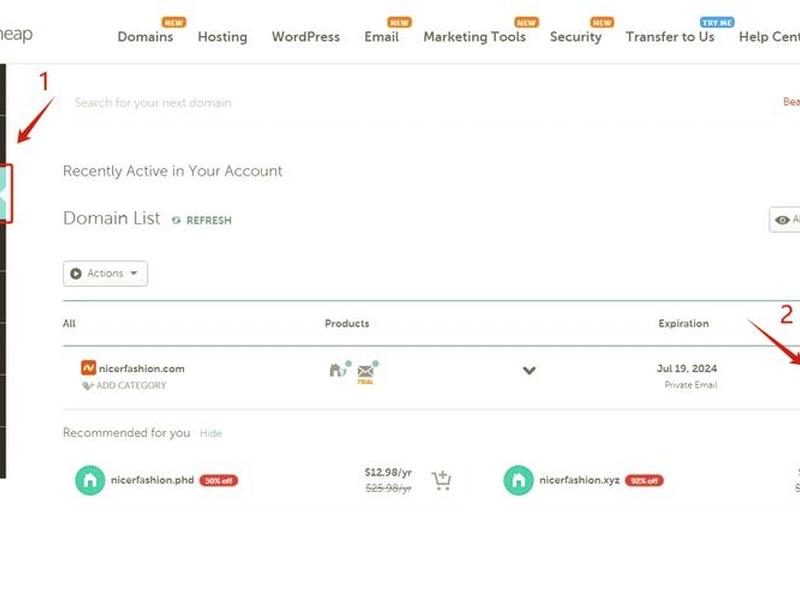
Task: Open the Email menu
Action: 381,37
